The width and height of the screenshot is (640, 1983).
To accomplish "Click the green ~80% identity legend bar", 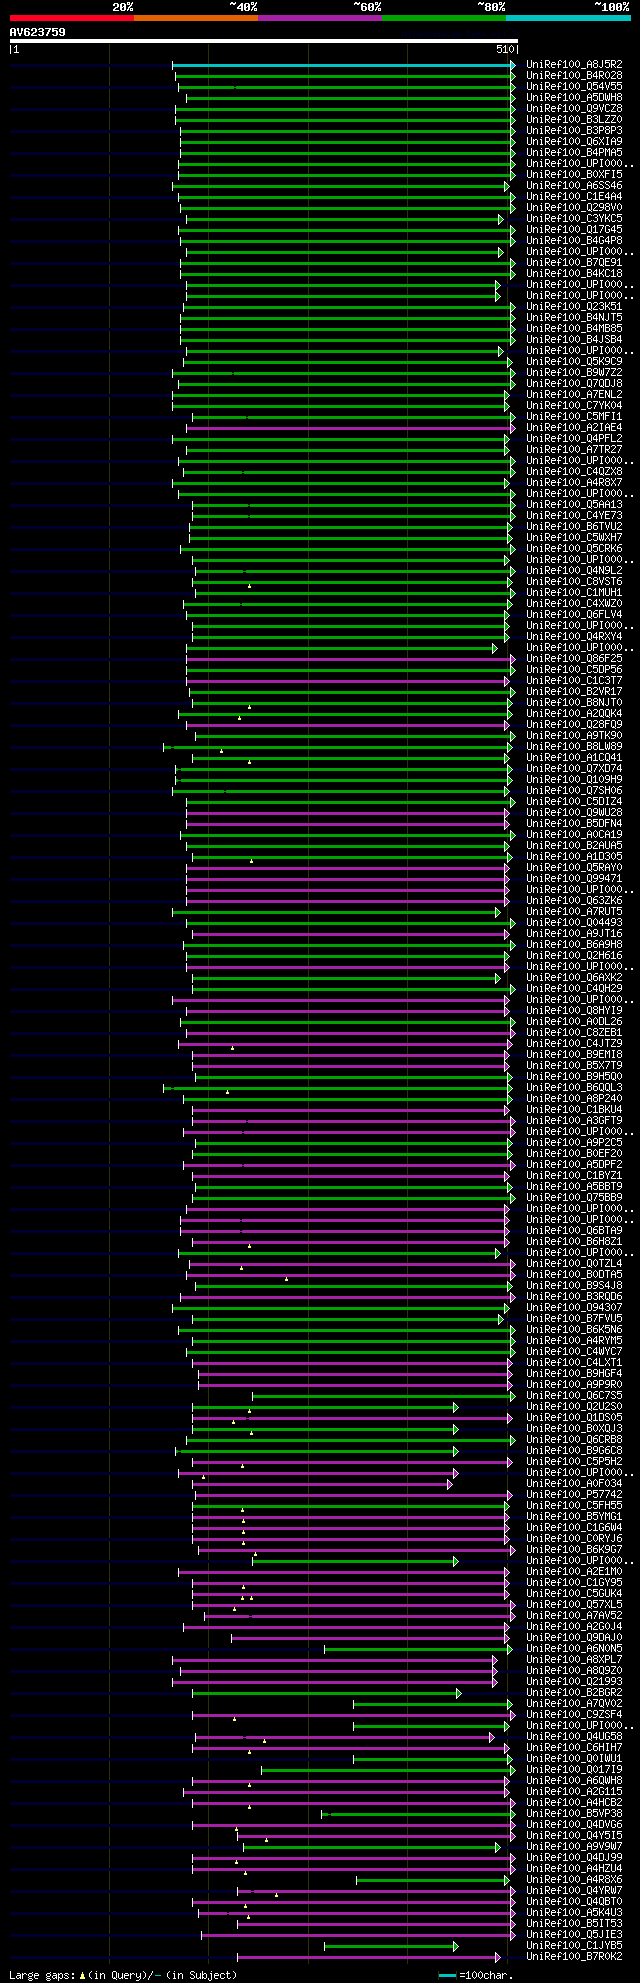I will 444,18.
